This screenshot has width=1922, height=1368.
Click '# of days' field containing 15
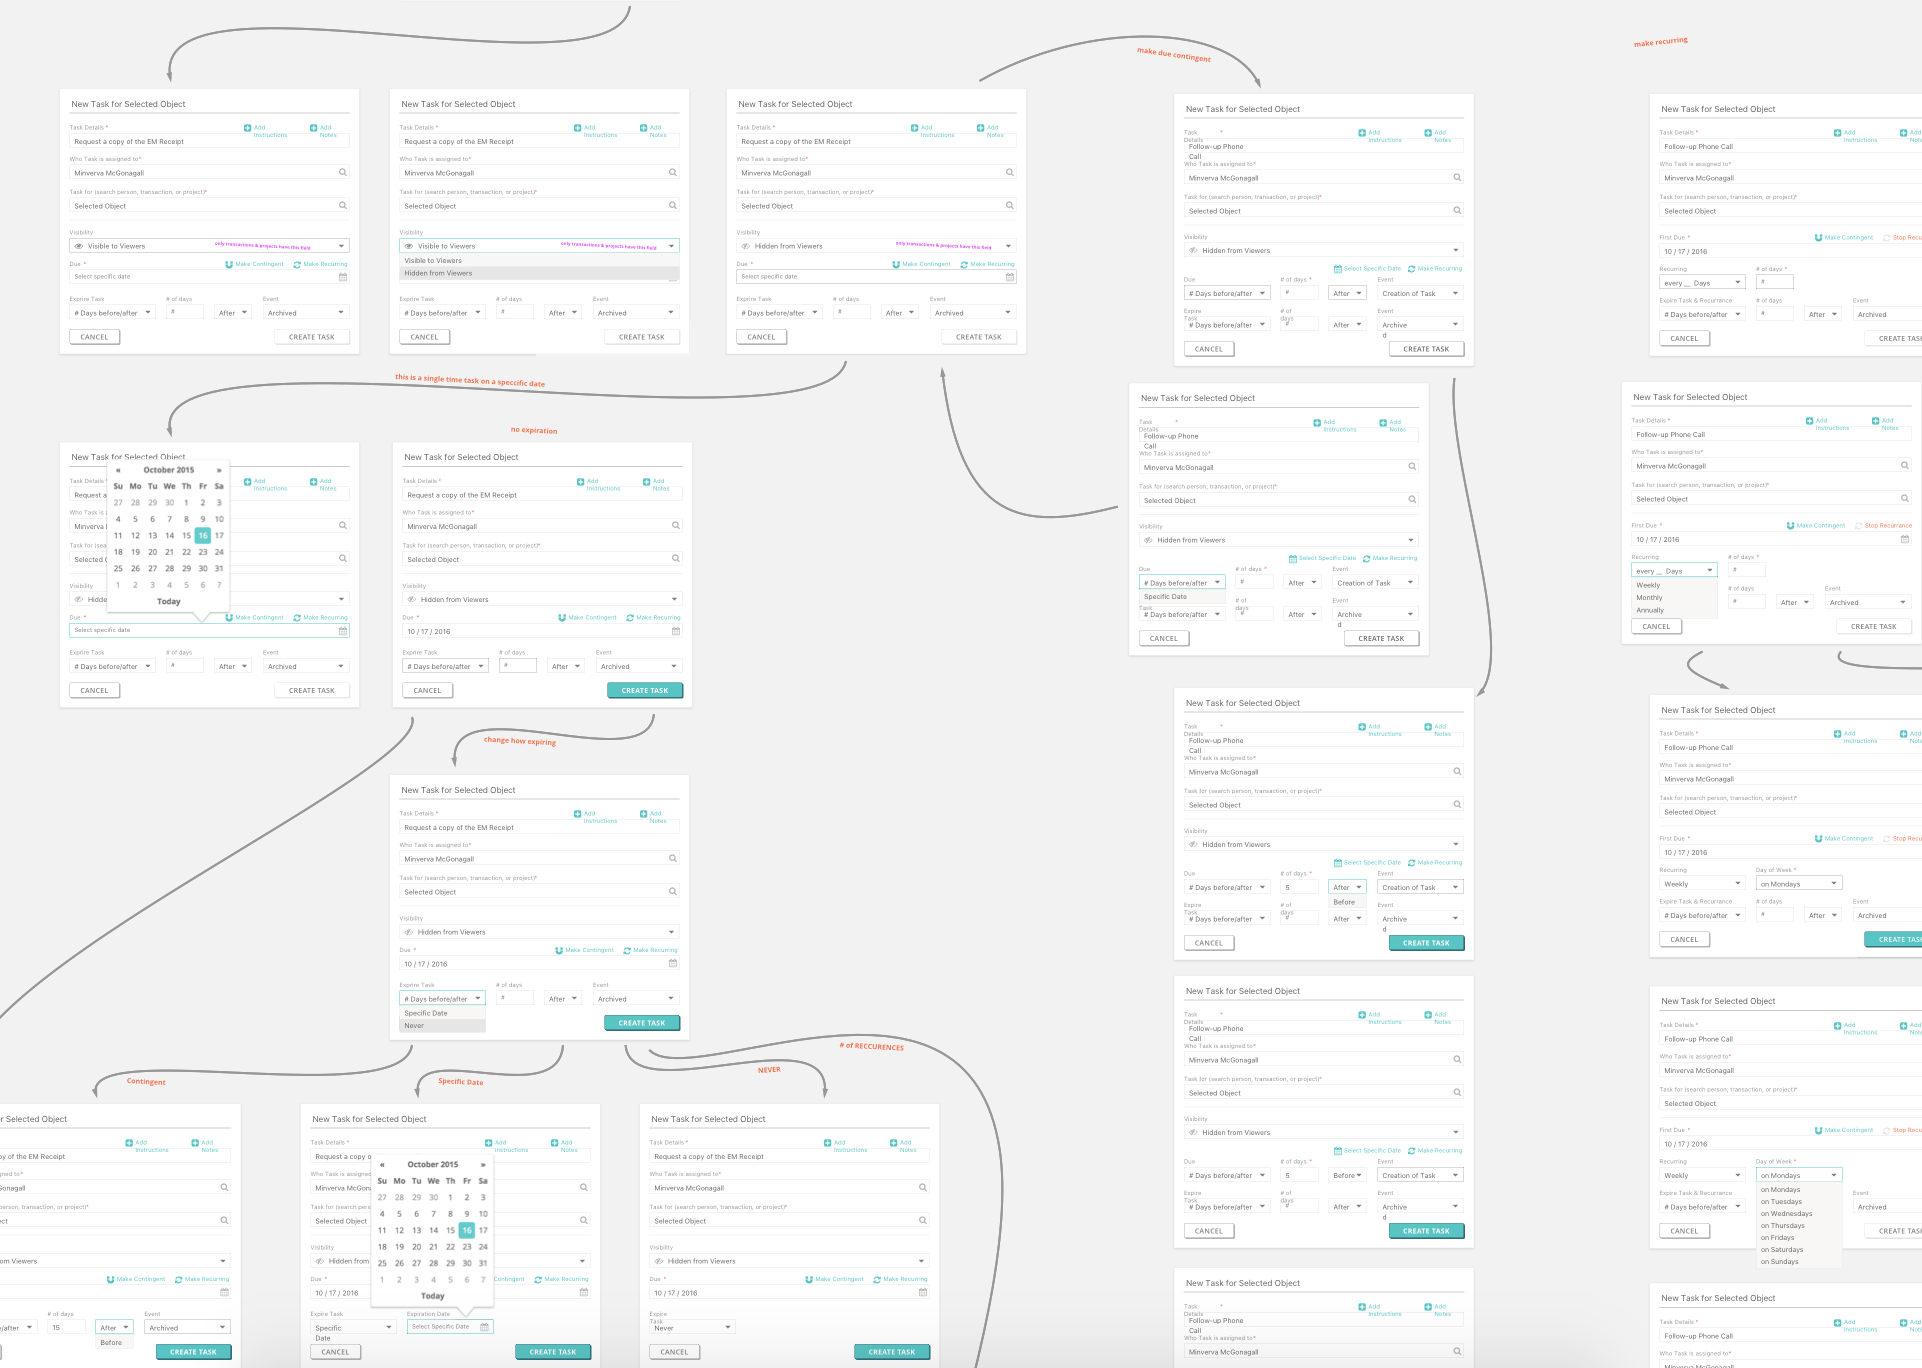[x=66, y=1328]
